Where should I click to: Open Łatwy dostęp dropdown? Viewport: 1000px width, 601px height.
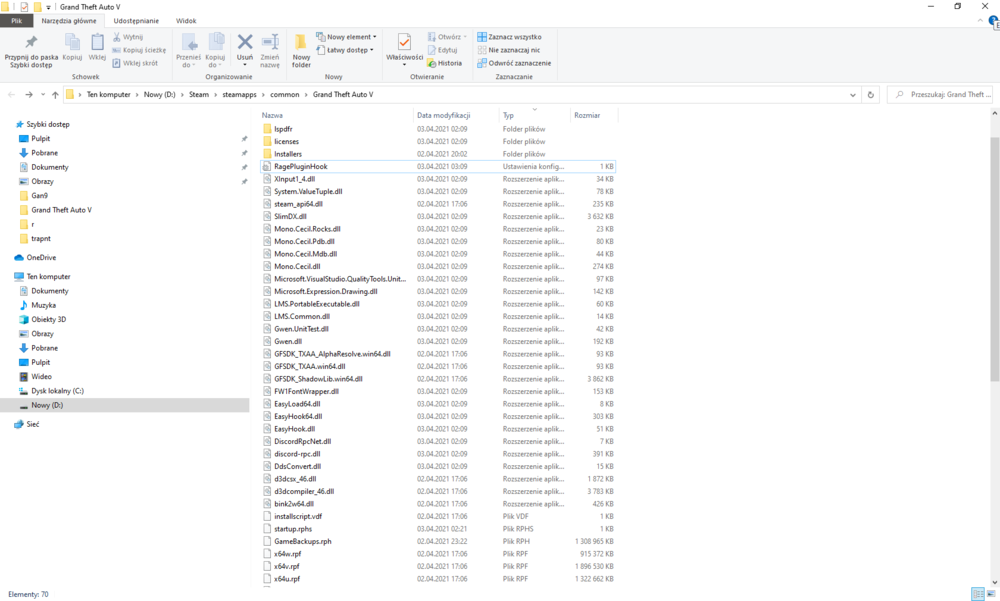[345, 50]
